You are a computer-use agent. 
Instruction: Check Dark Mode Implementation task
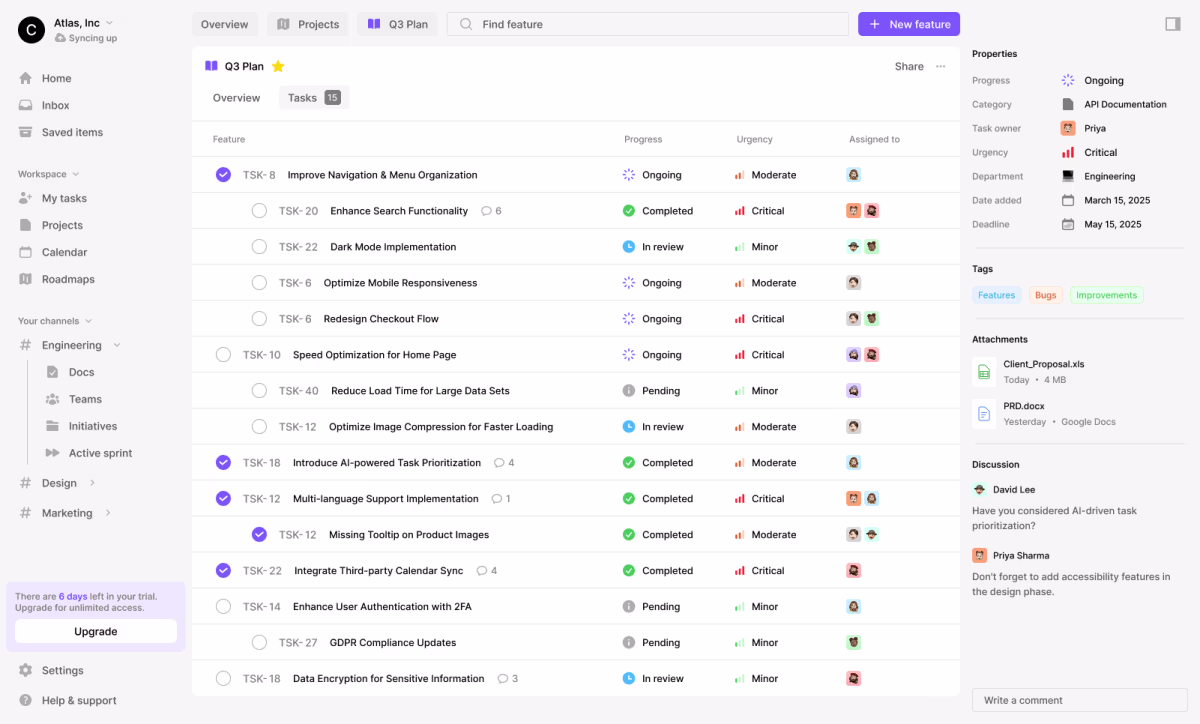(259, 247)
